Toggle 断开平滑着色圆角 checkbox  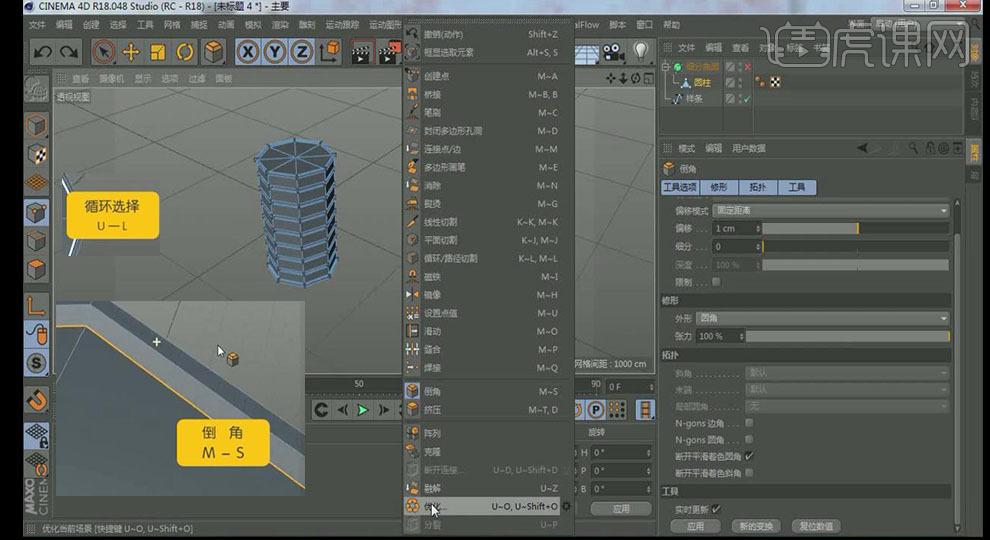pyautogui.click(x=749, y=456)
